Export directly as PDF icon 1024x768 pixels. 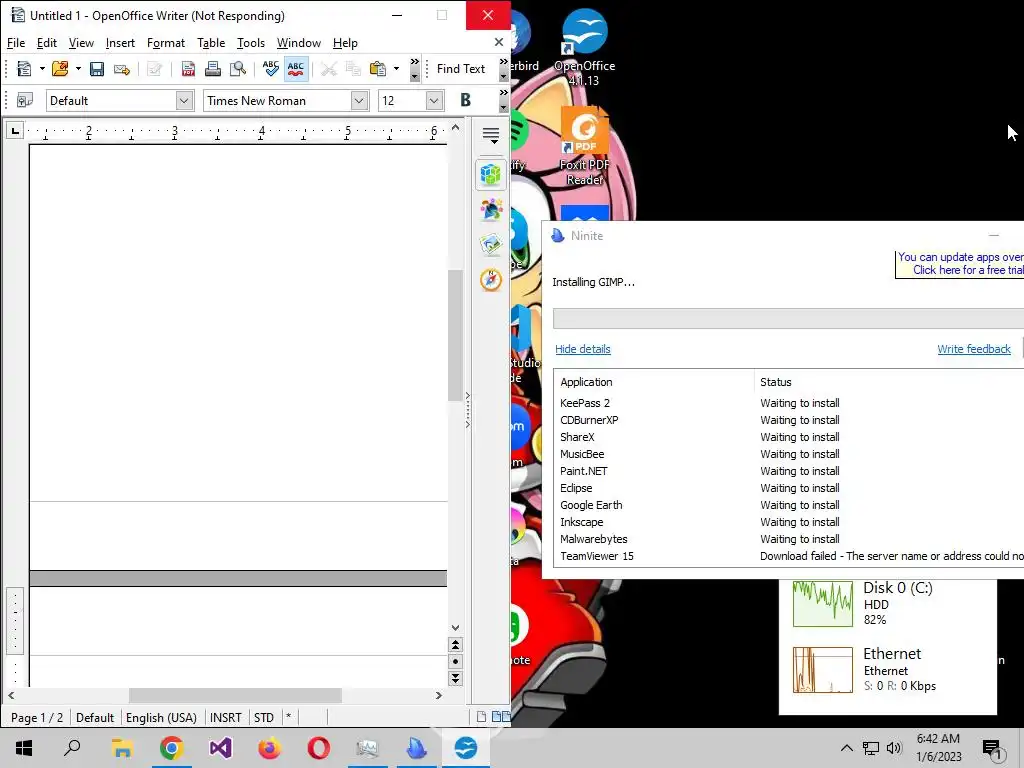[x=188, y=69]
